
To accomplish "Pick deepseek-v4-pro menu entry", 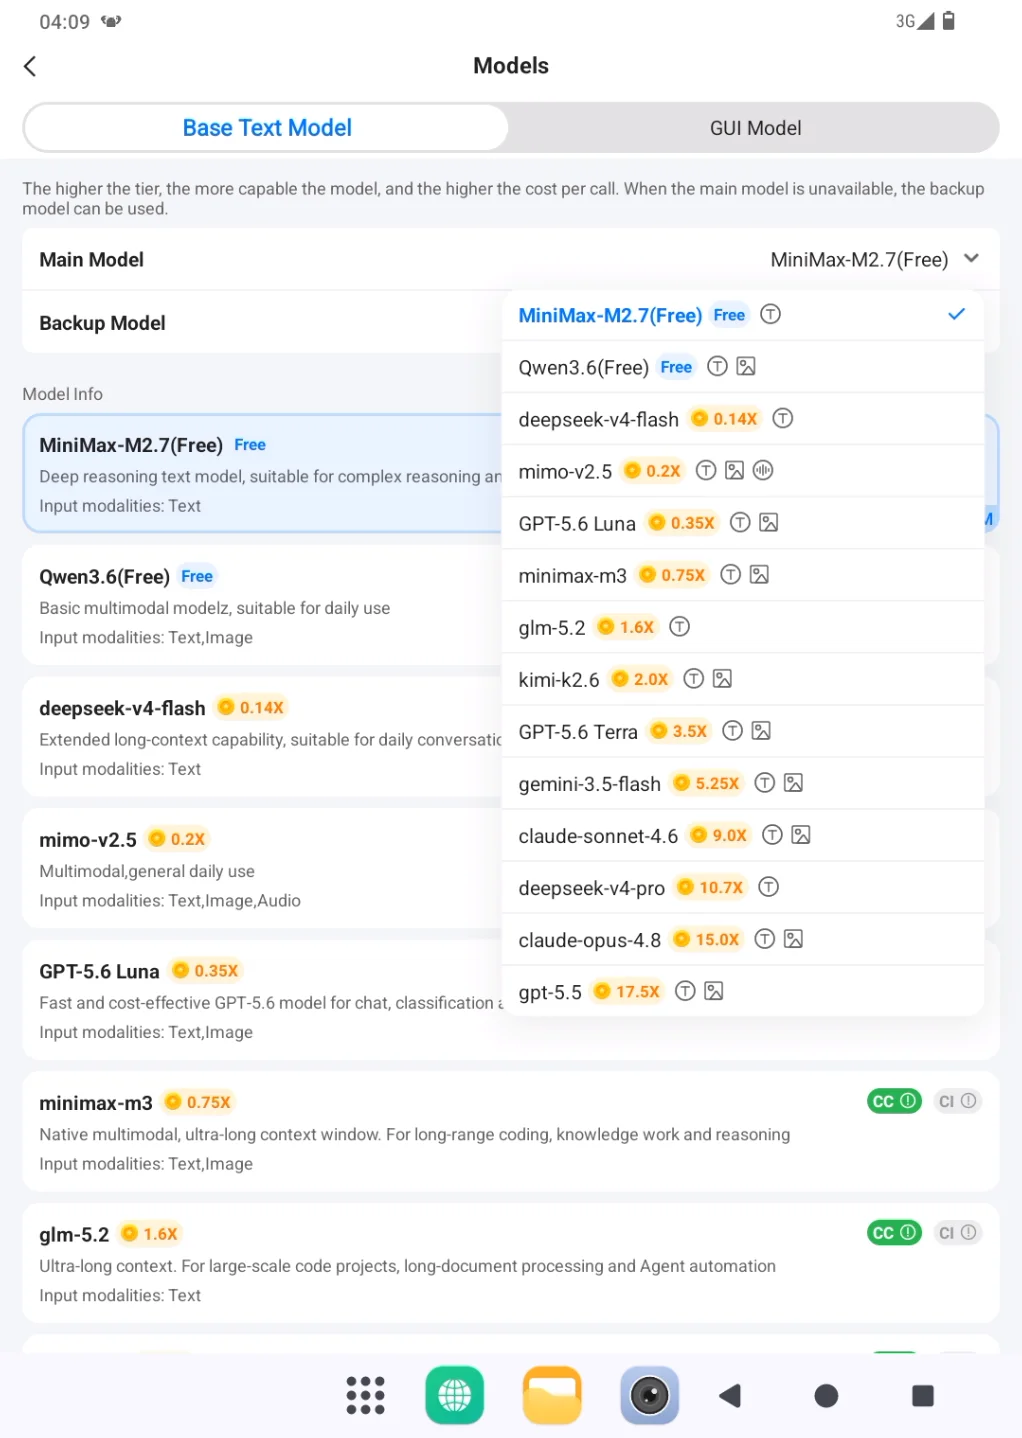I will (743, 887).
